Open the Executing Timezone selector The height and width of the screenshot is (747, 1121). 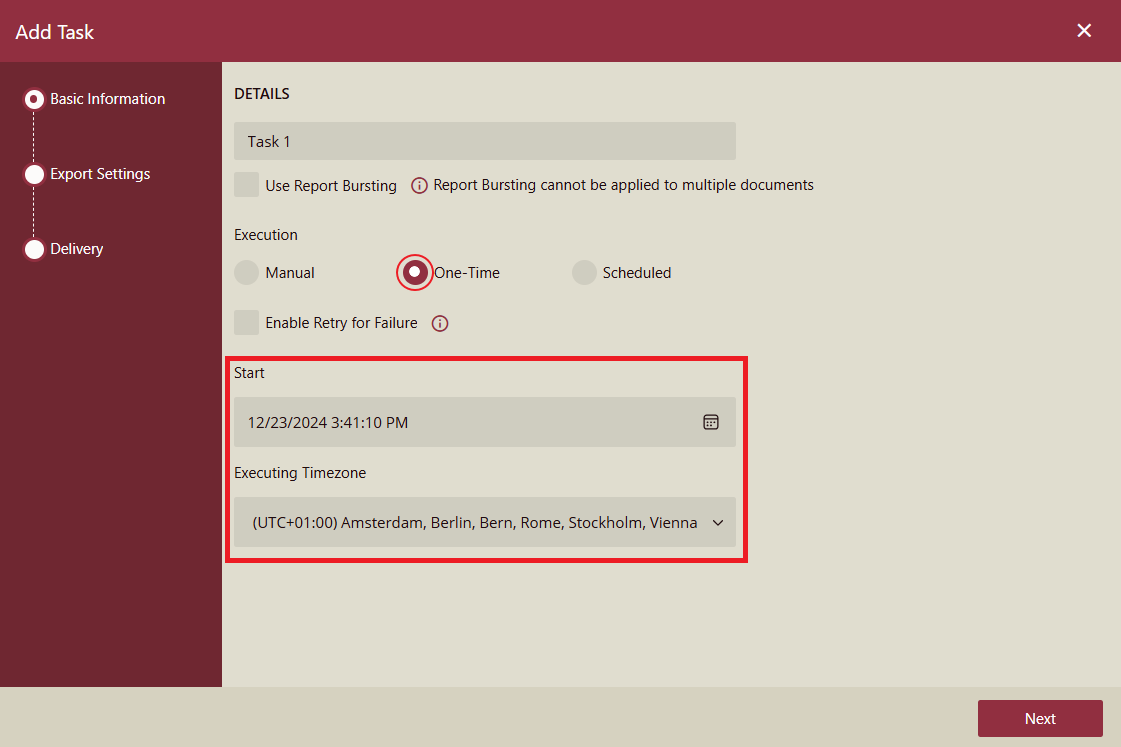tap(485, 522)
